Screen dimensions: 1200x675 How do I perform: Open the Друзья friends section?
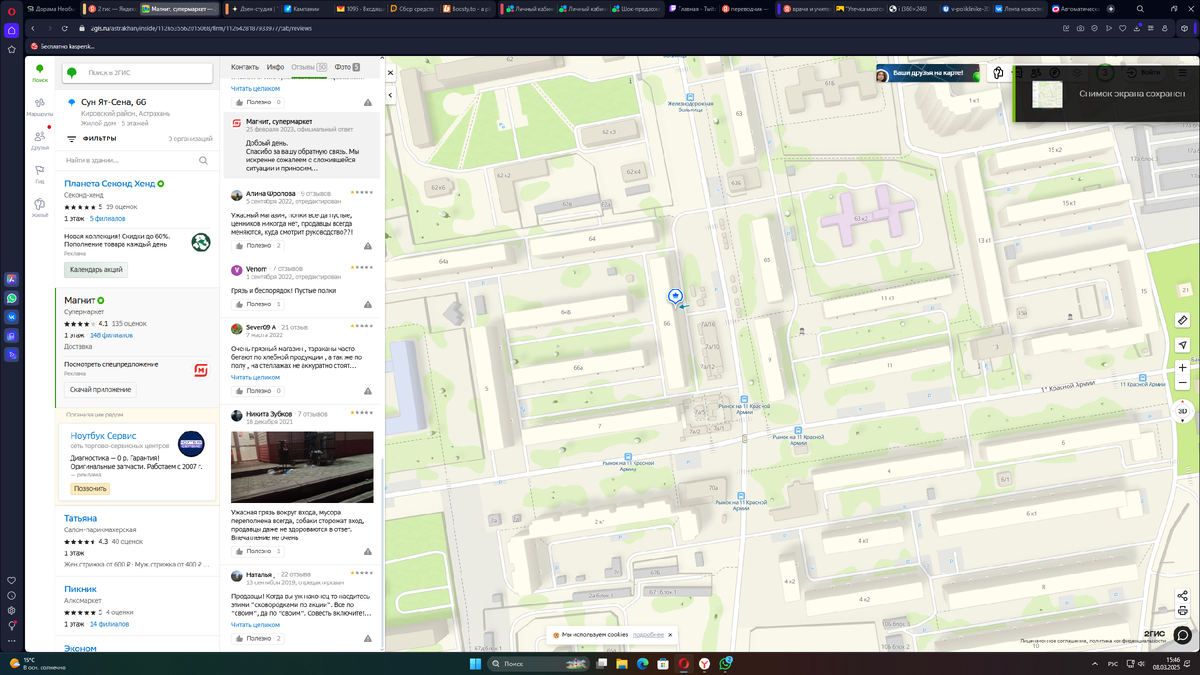click(x=40, y=140)
